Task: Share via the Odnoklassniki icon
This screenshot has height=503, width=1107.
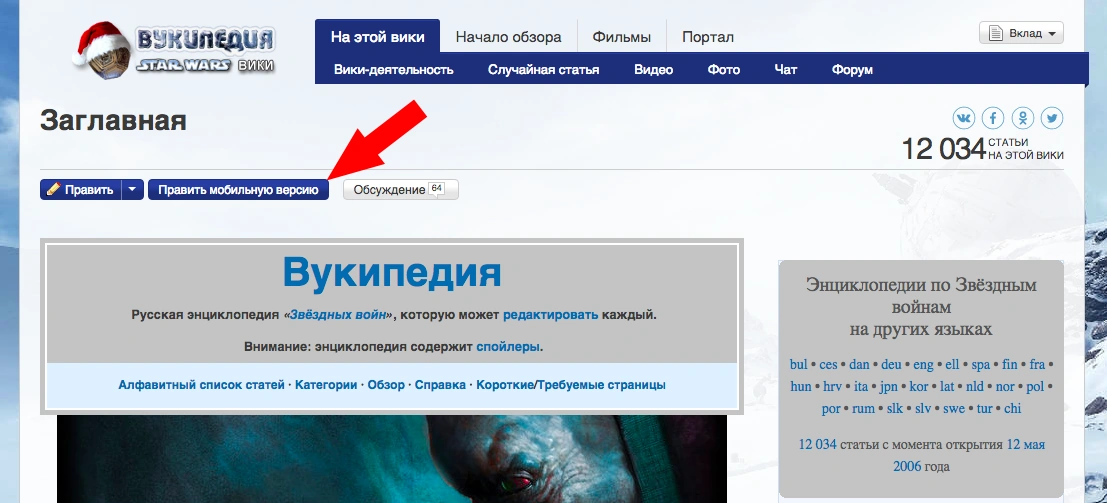Action: [x=1023, y=118]
